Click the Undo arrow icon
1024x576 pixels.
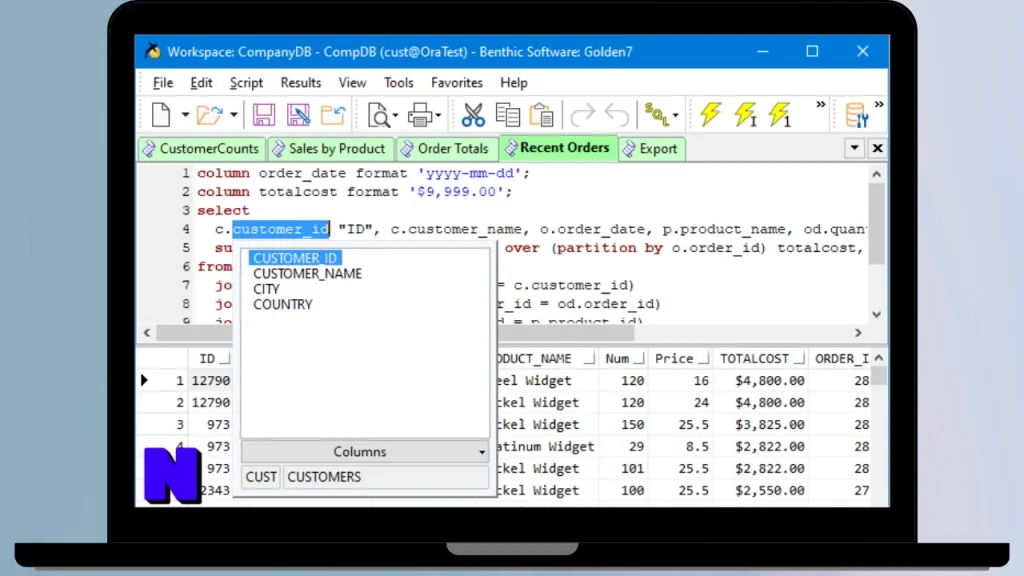pos(616,115)
